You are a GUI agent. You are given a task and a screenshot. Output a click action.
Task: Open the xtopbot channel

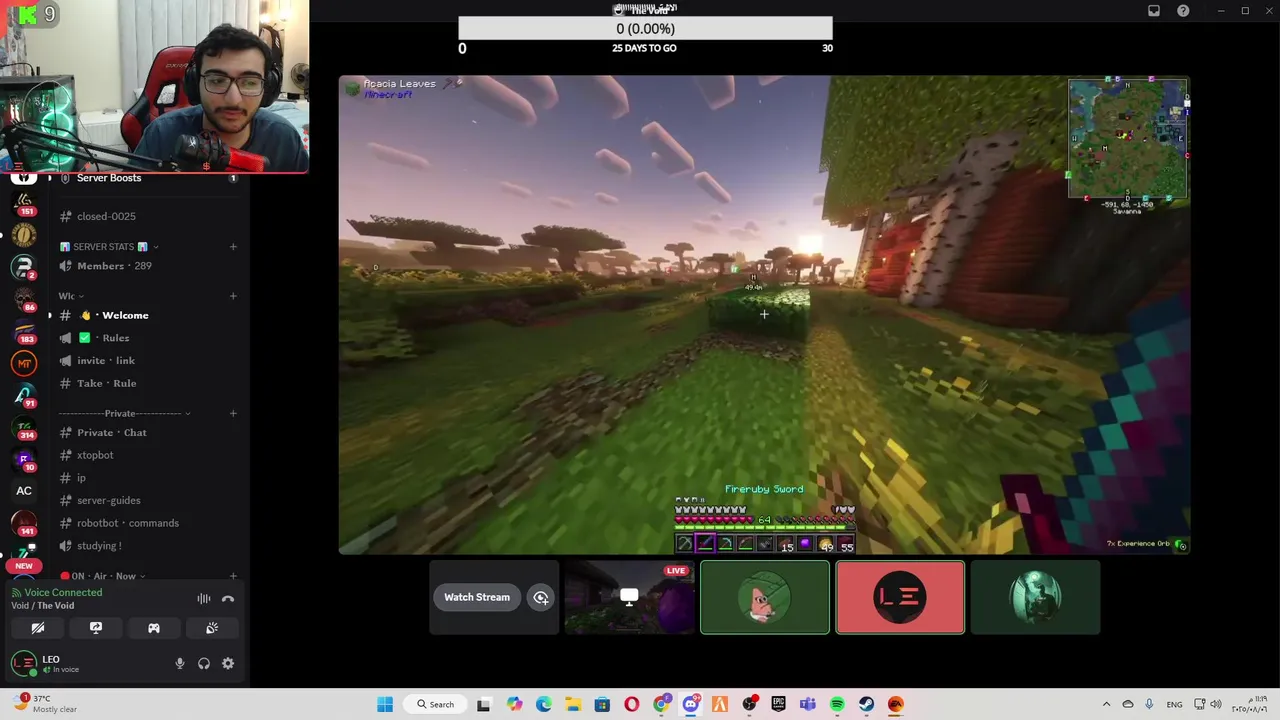pyautogui.click(x=95, y=455)
